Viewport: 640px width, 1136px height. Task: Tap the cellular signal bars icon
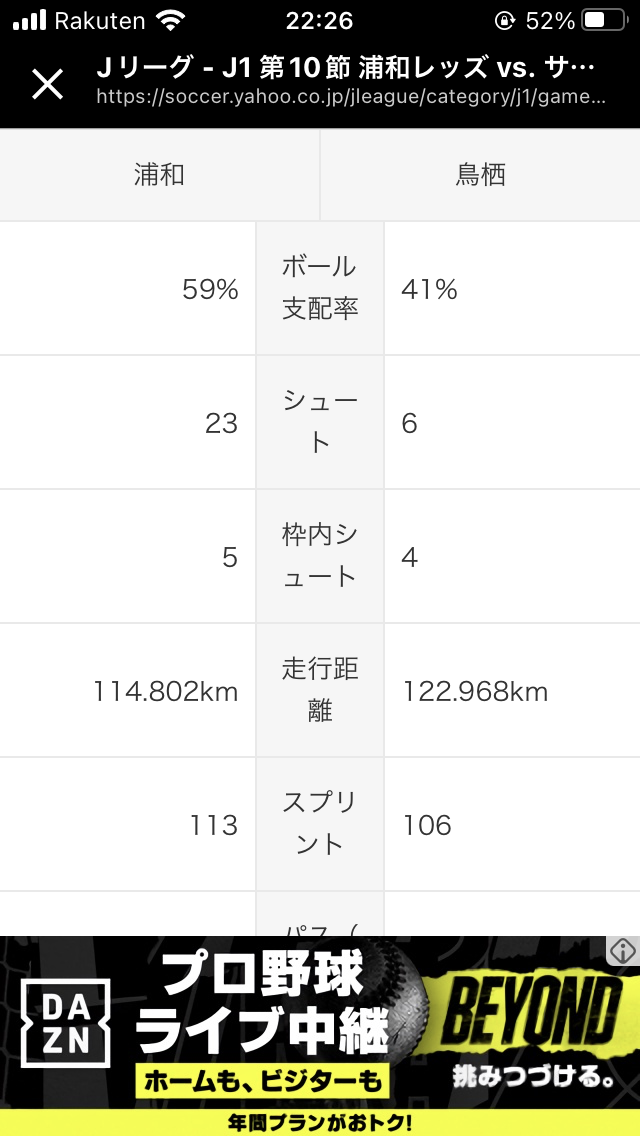click(x=28, y=20)
